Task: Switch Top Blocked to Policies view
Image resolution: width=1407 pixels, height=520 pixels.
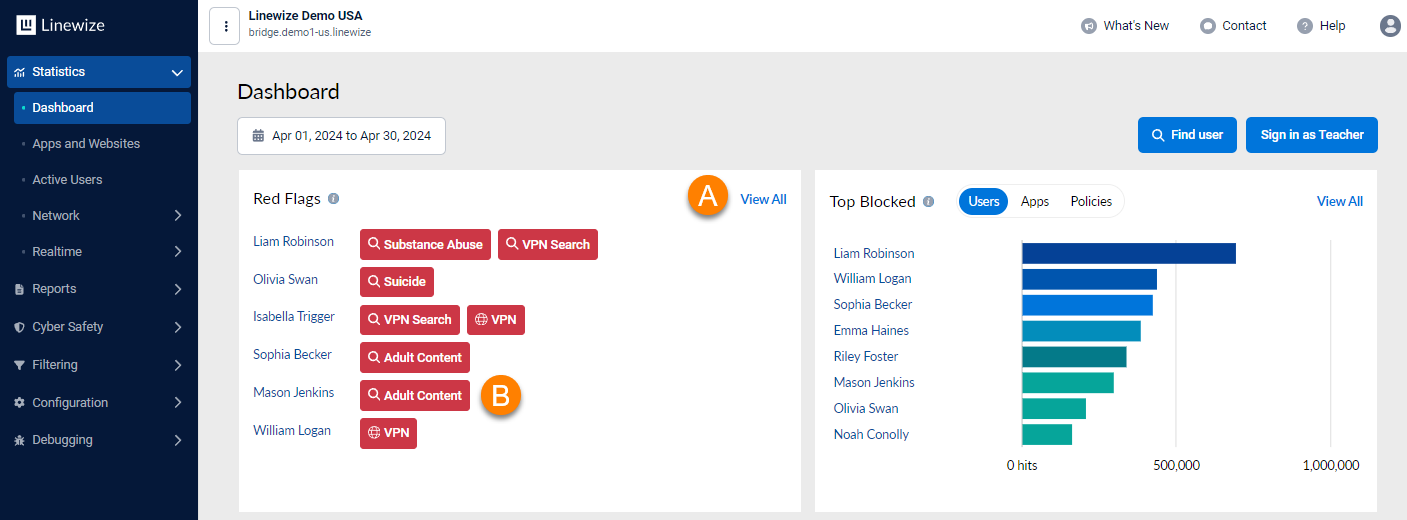Action: [1091, 202]
